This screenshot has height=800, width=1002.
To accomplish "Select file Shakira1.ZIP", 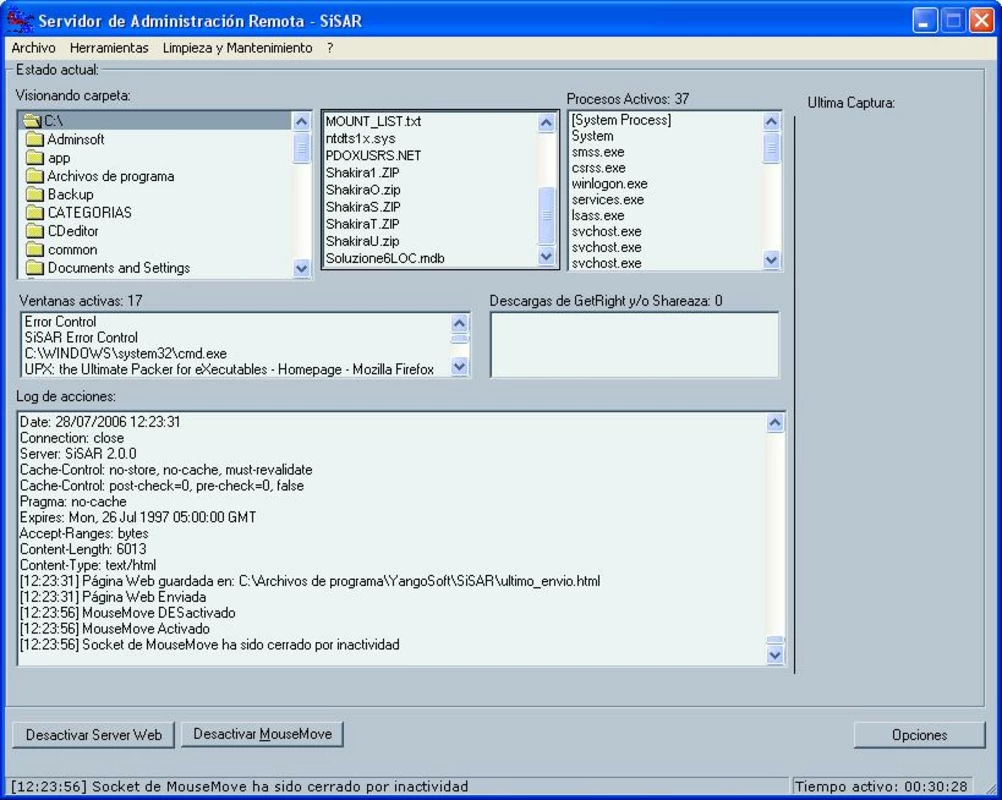I will (362, 173).
